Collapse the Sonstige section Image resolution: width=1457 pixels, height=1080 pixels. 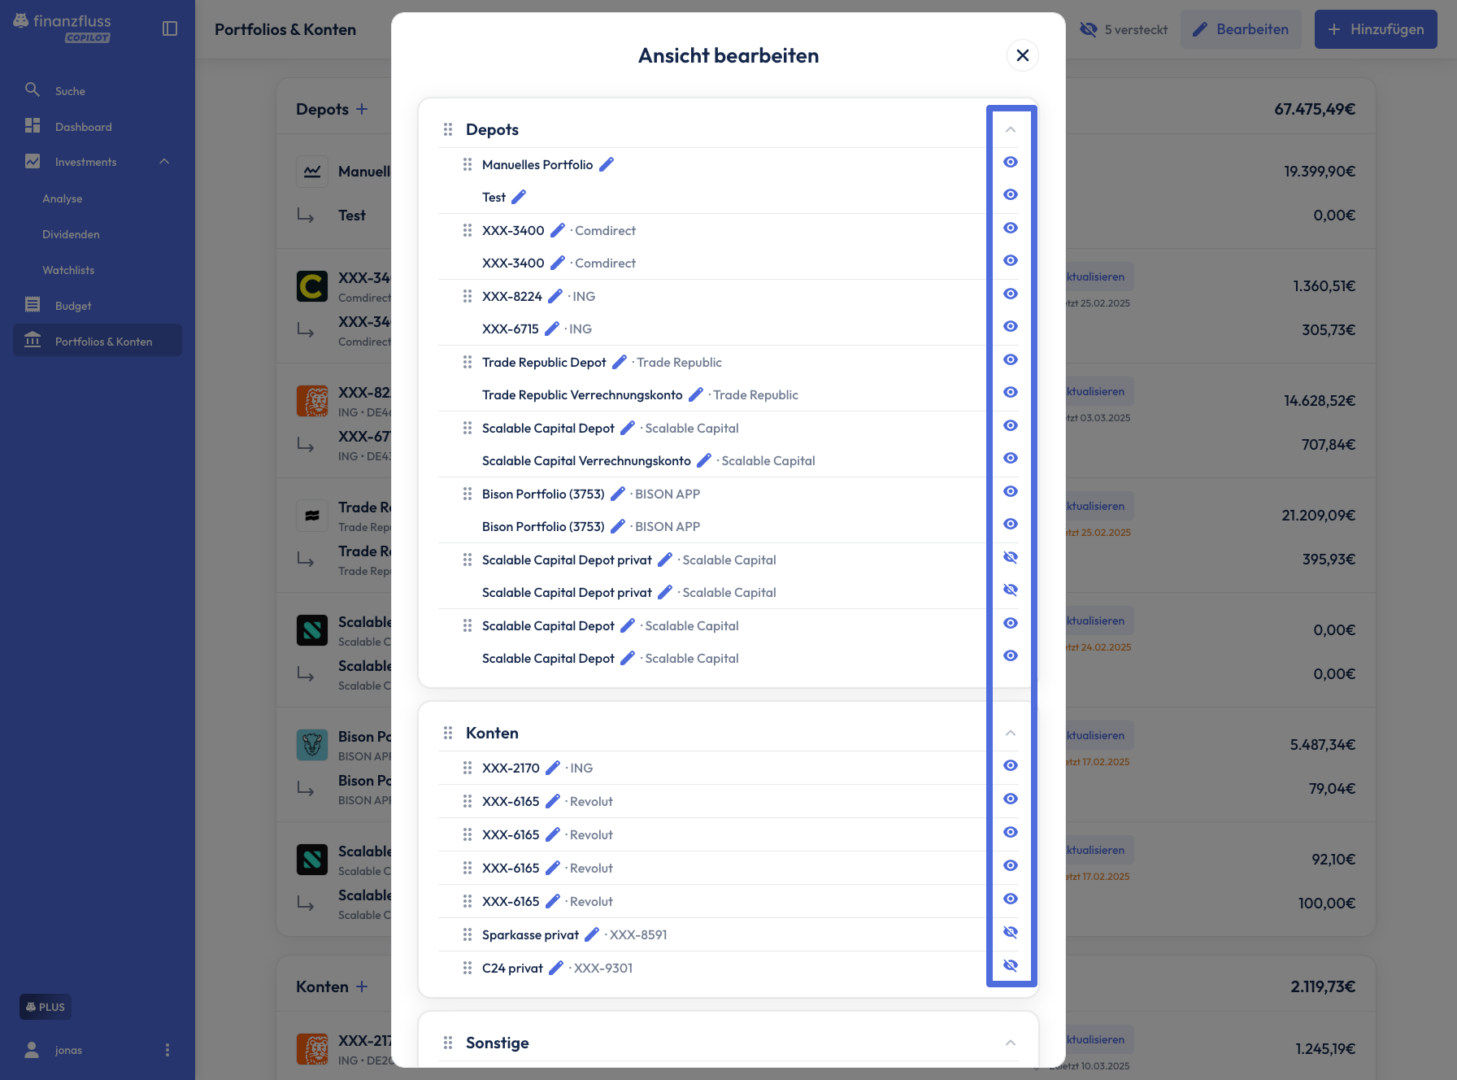[x=1011, y=1043]
